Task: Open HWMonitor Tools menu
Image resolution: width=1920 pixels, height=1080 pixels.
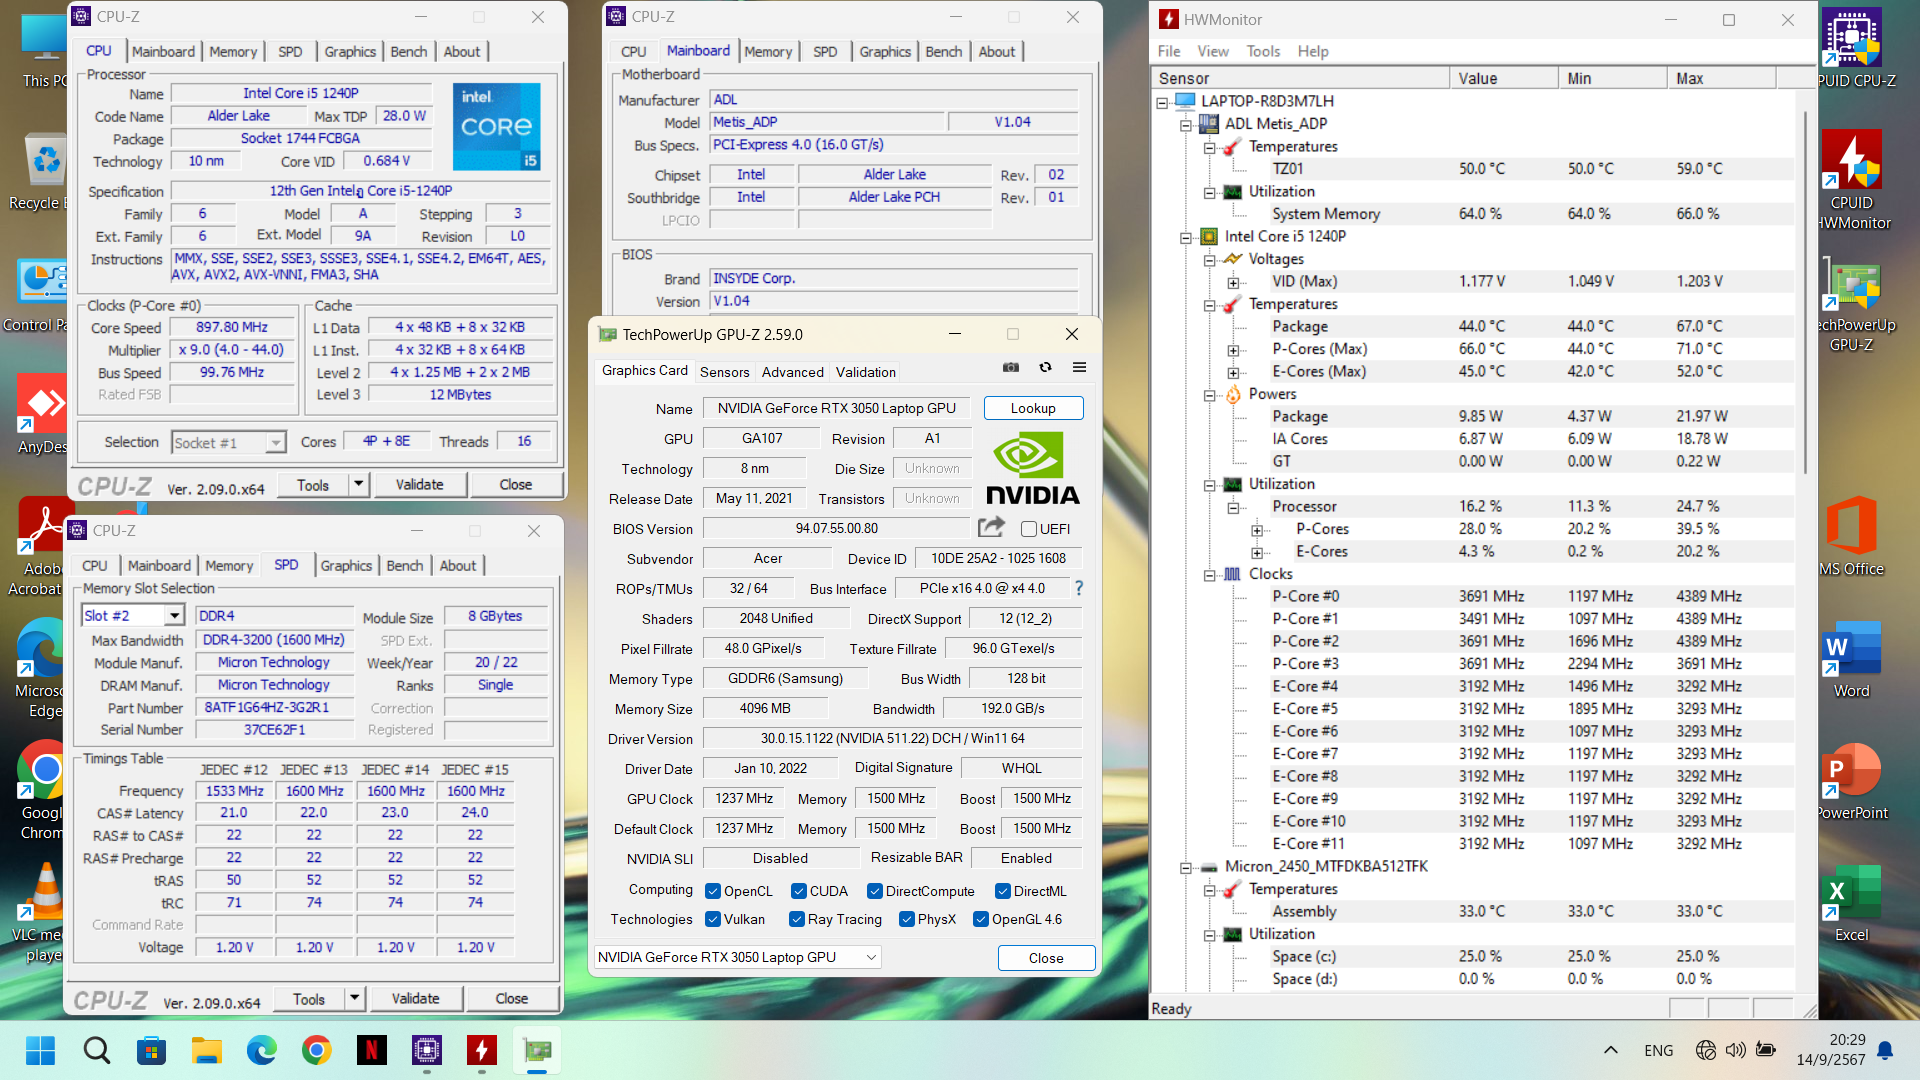Action: 1263,51
